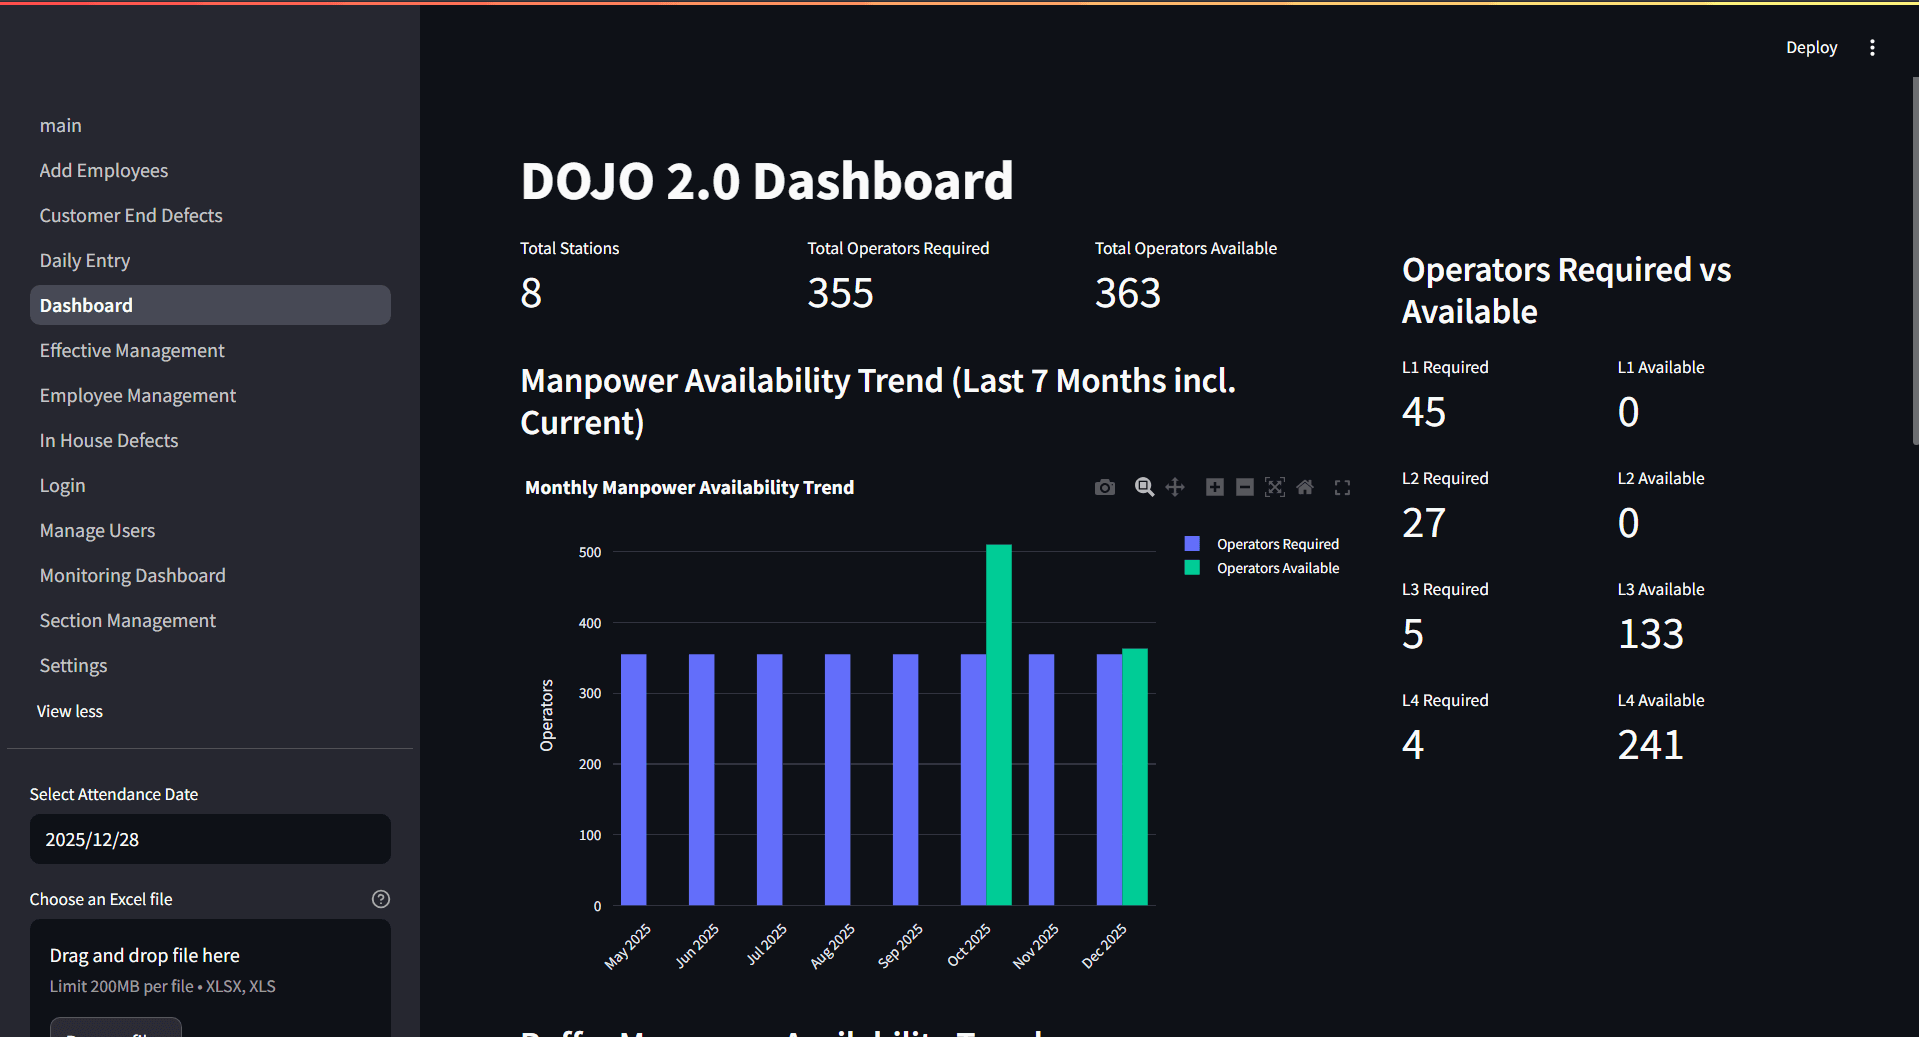
Task: Open the attendance date picker
Action: click(x=209, y=839)
